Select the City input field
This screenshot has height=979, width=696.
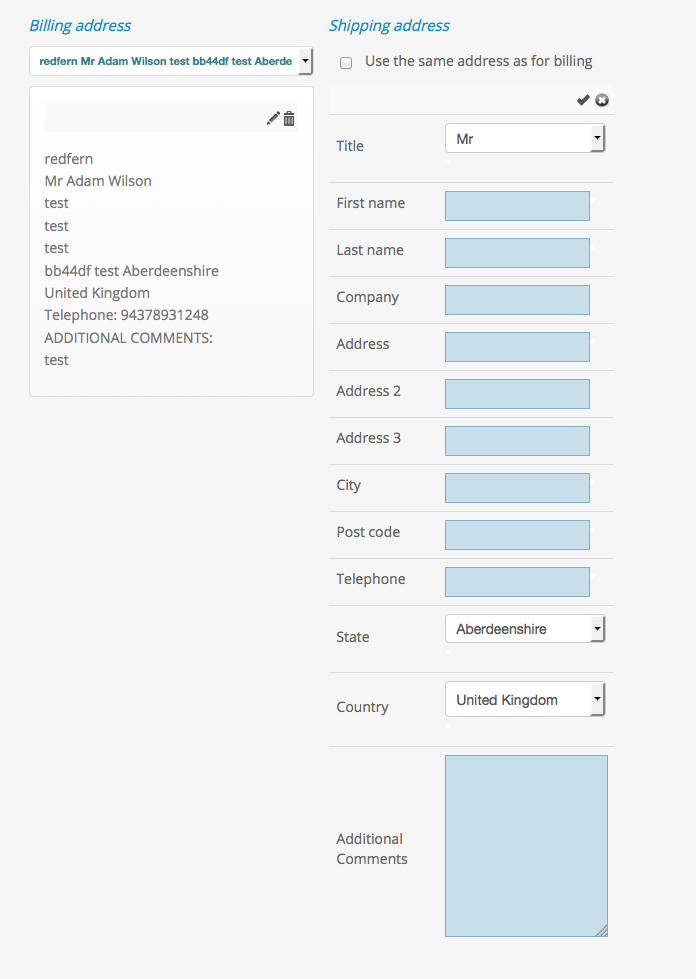tap(517, 488)
